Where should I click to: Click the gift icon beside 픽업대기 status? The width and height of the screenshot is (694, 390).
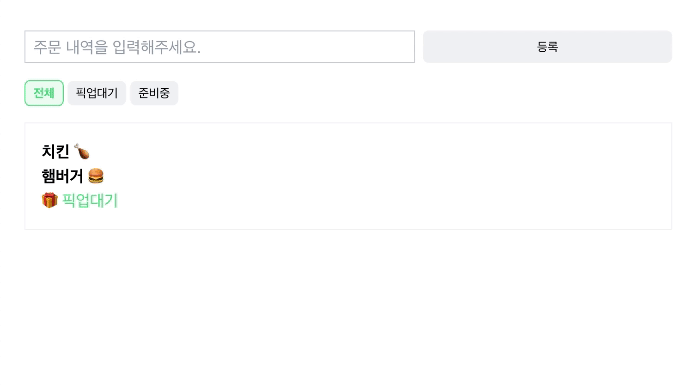tap(50, 200)
